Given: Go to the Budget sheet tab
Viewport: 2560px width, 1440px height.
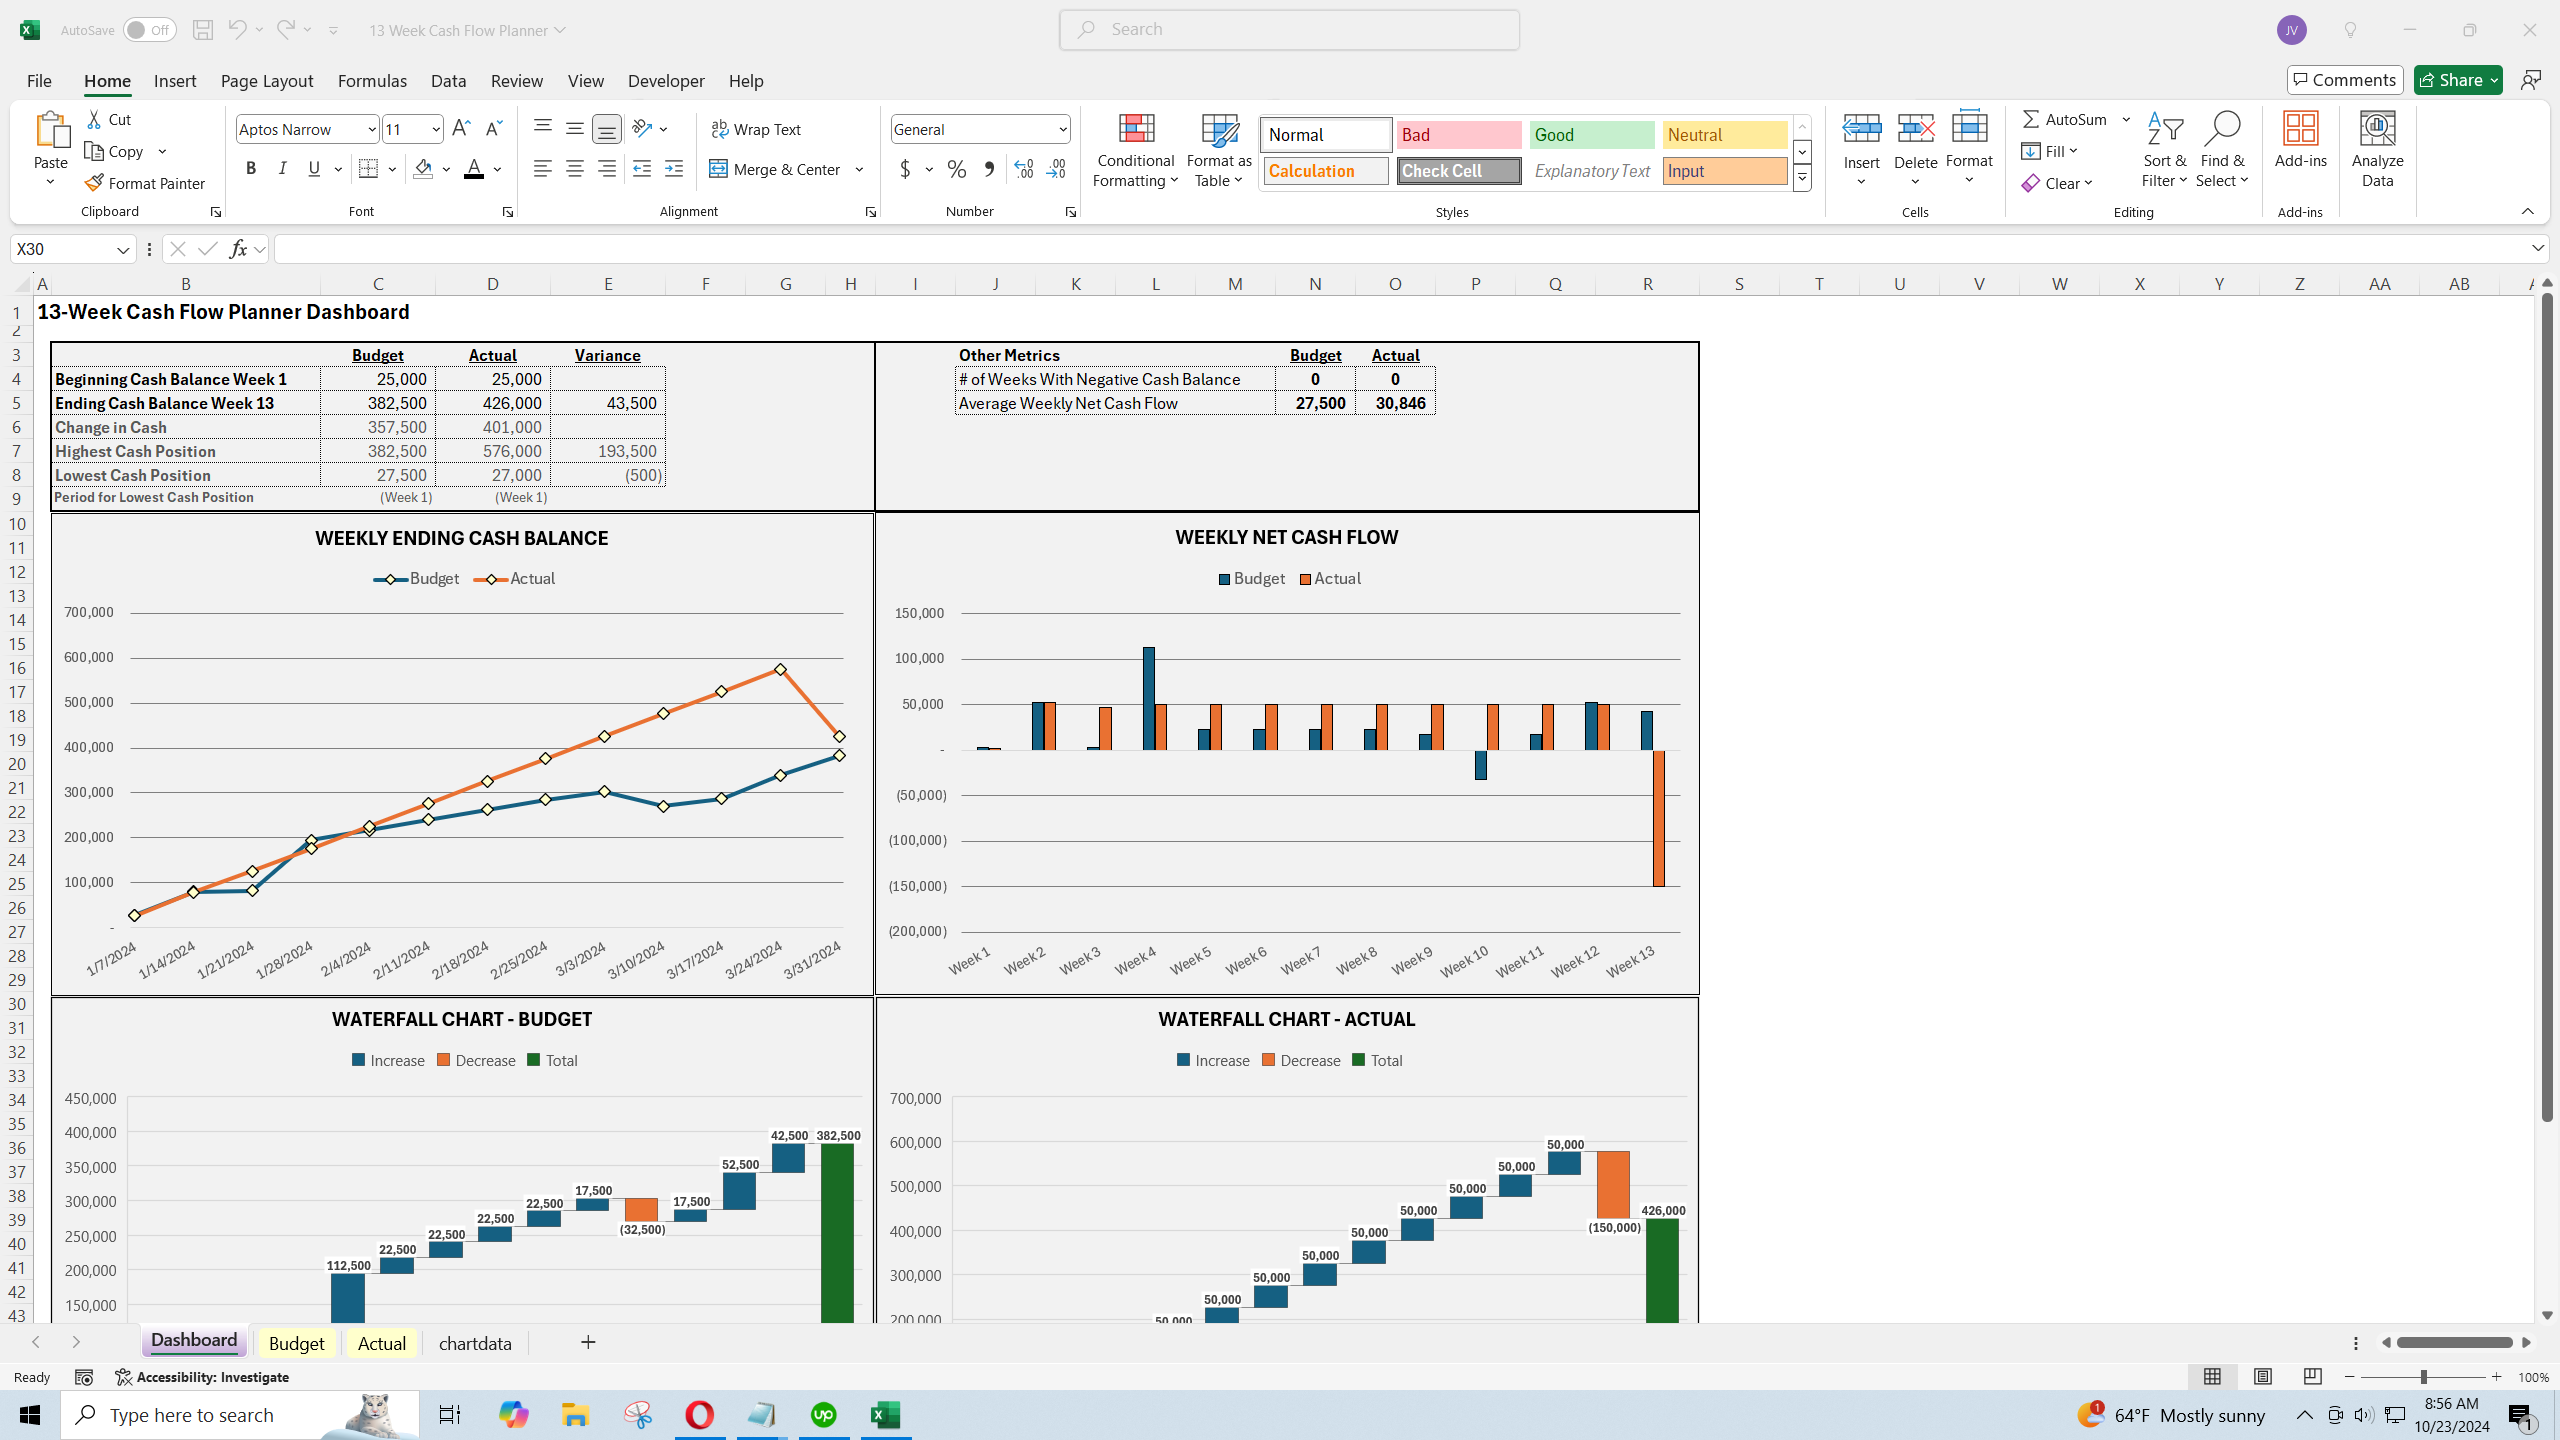Looking at the screenshot, I should click(x=297, y=1343).
